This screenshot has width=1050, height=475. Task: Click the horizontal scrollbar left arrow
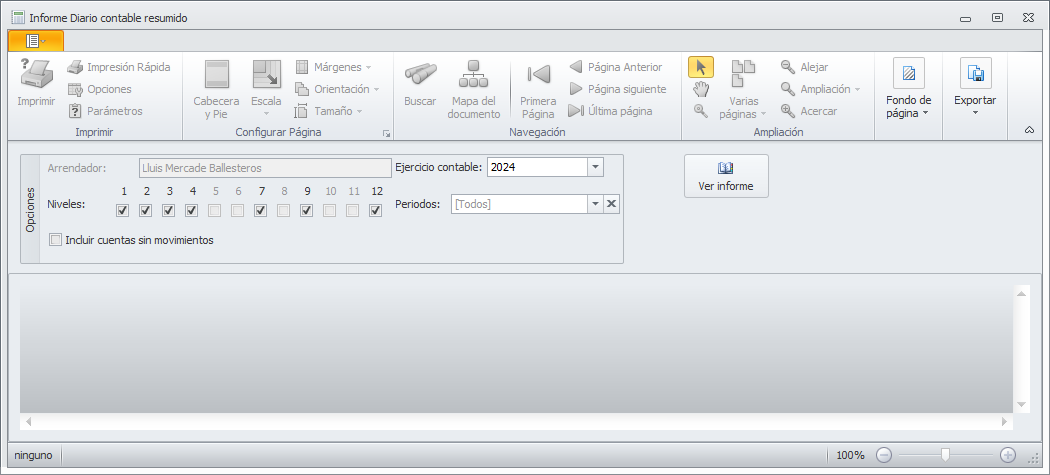28,421
